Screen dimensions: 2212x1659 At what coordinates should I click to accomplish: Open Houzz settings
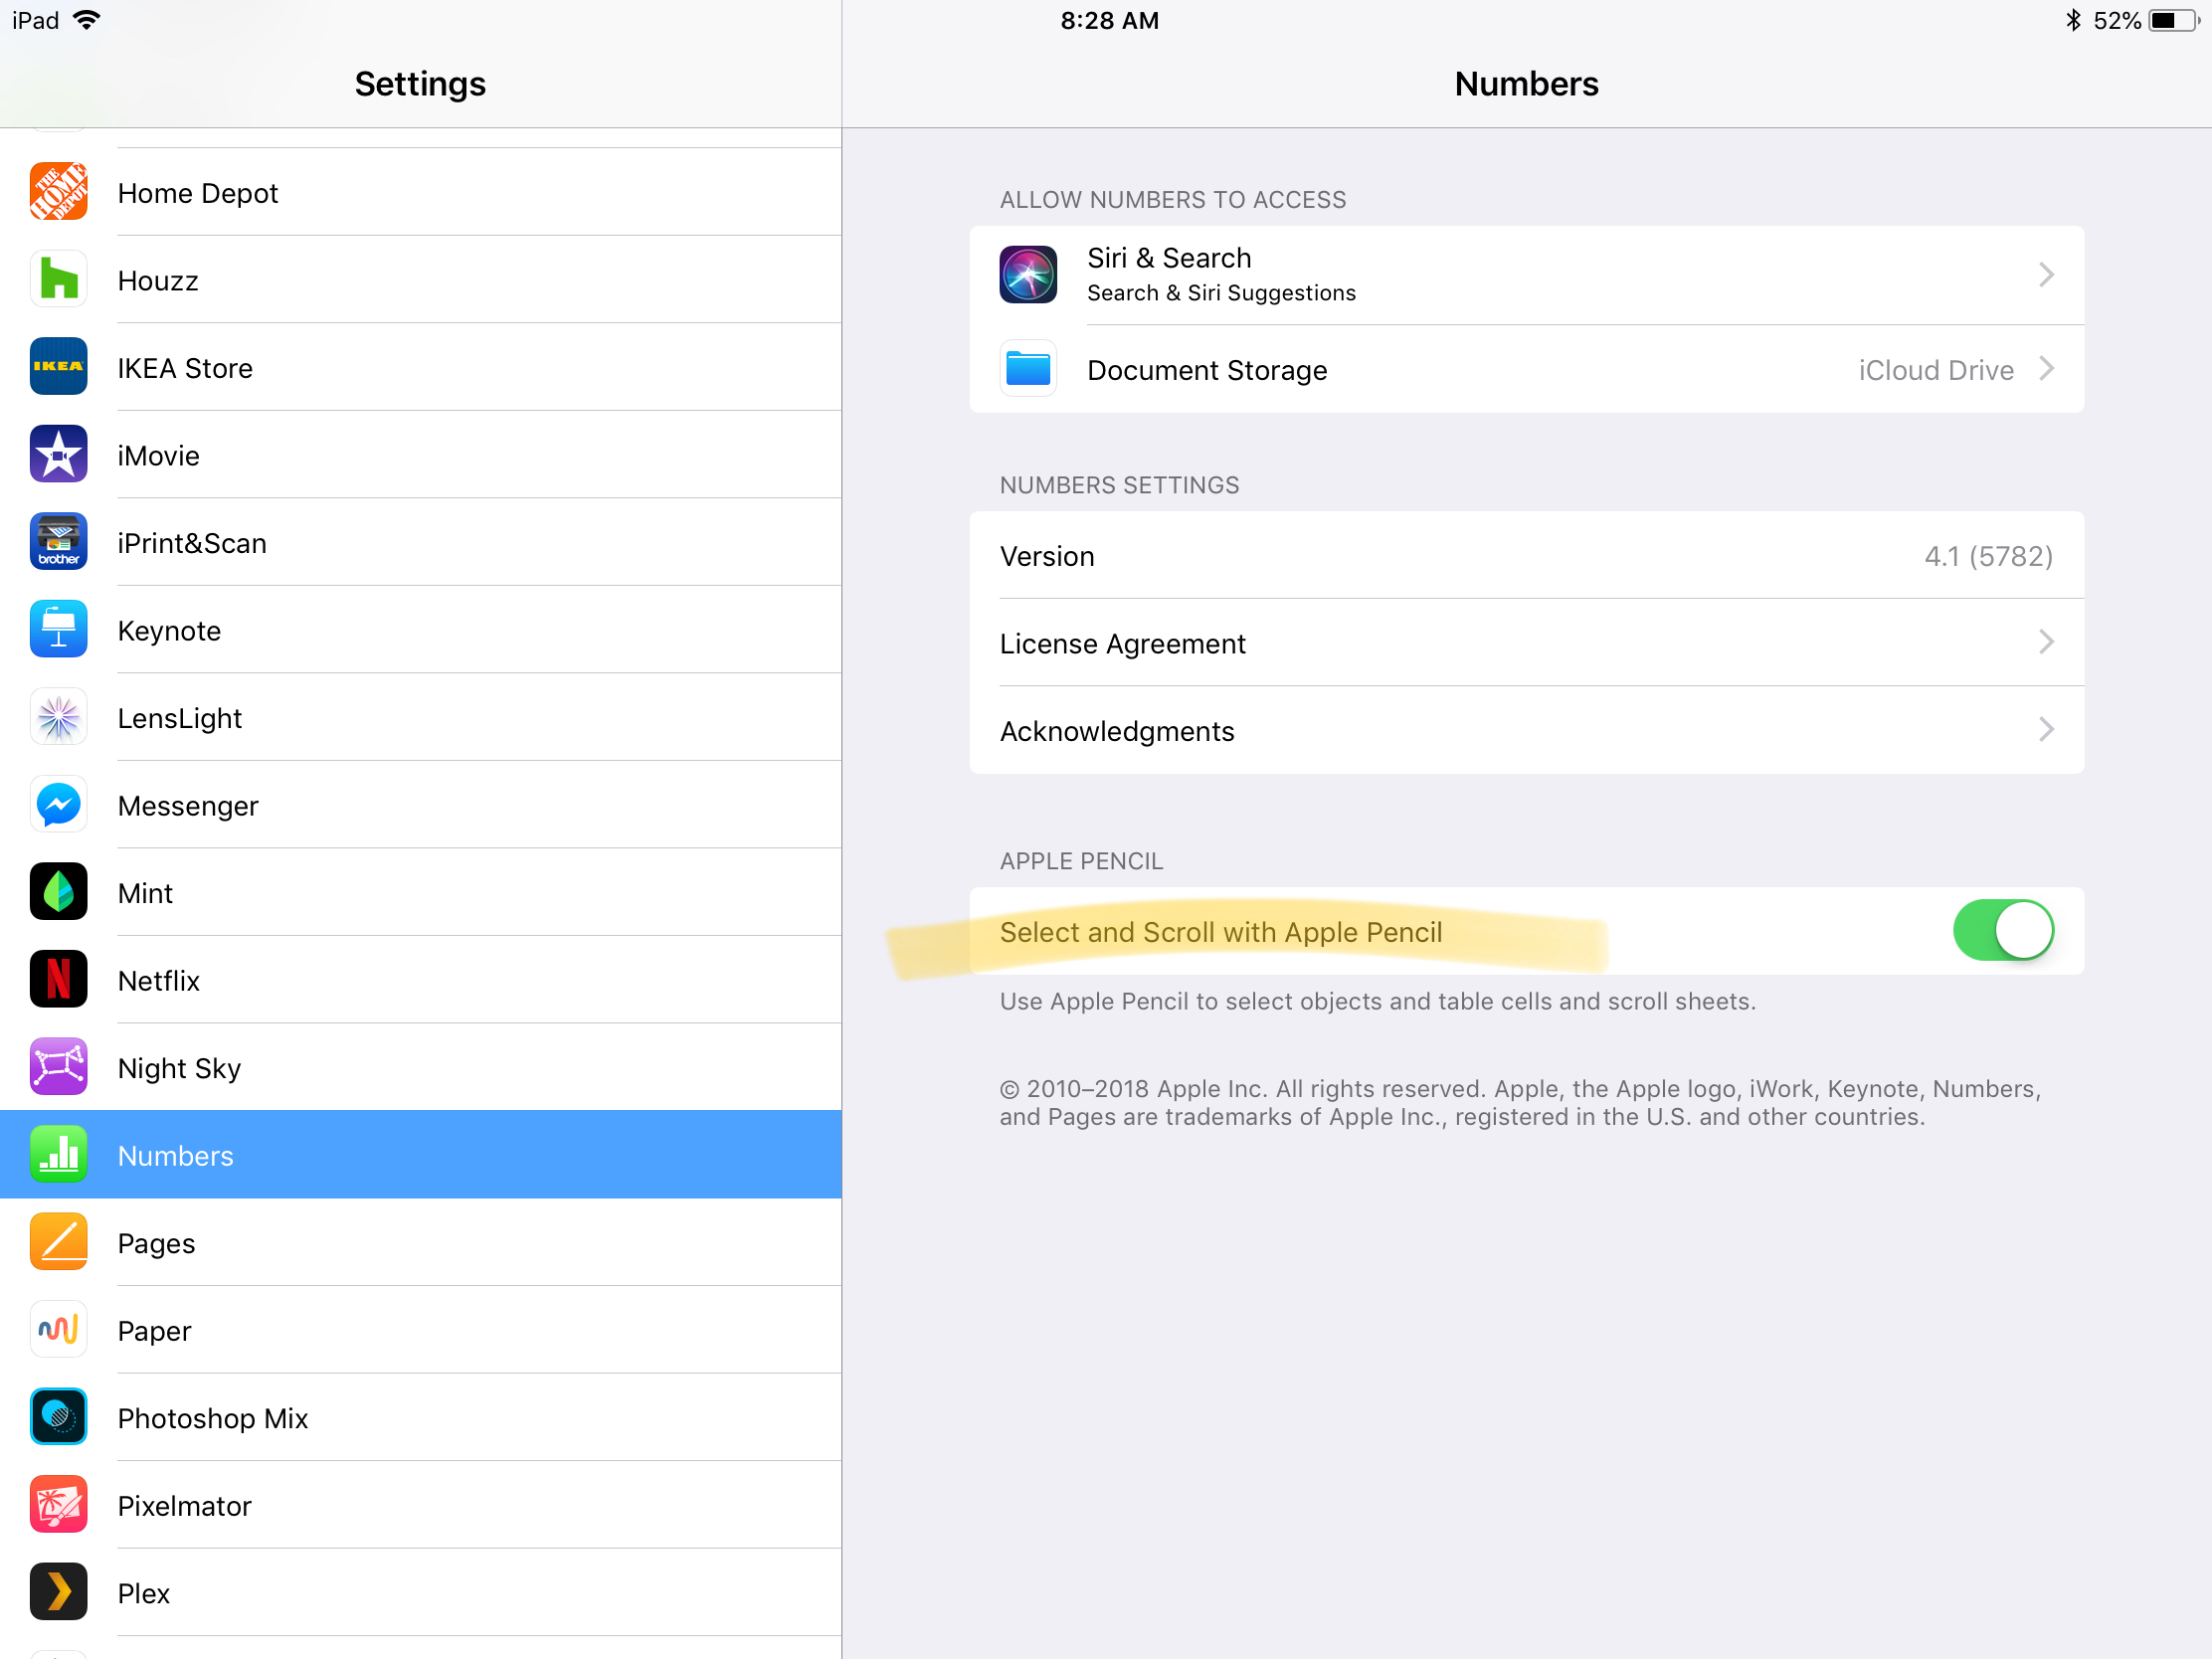(420, 279)
